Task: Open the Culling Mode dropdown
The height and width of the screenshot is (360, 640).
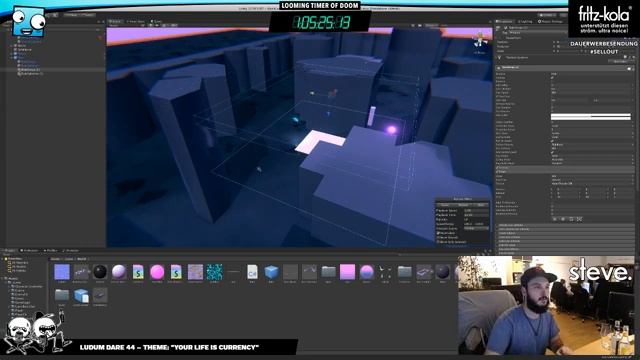Action: coord(592,160)
